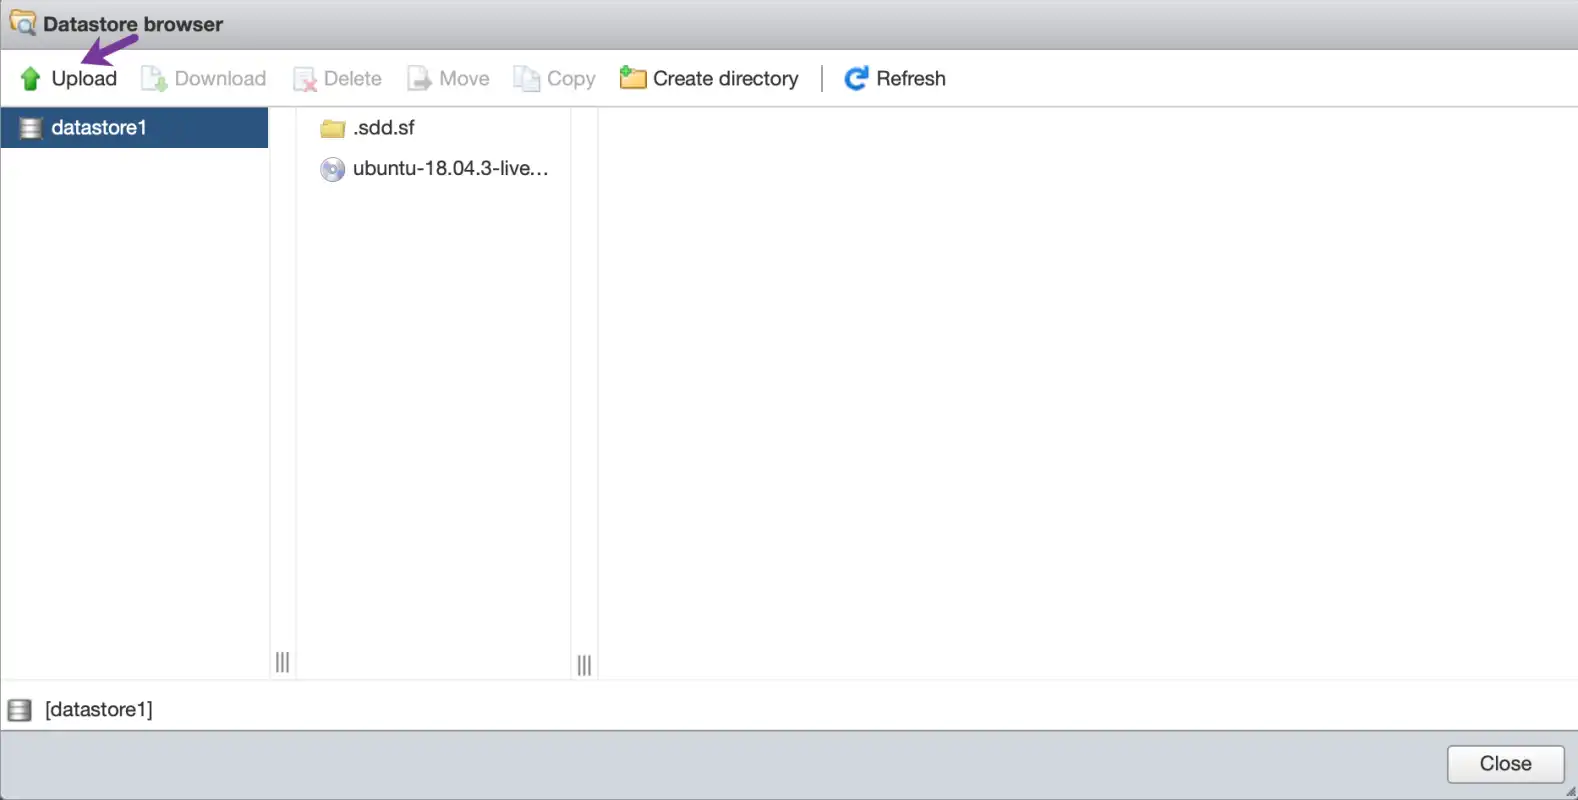
Task: Click the Copy documents icon
Action: (526, 78)
